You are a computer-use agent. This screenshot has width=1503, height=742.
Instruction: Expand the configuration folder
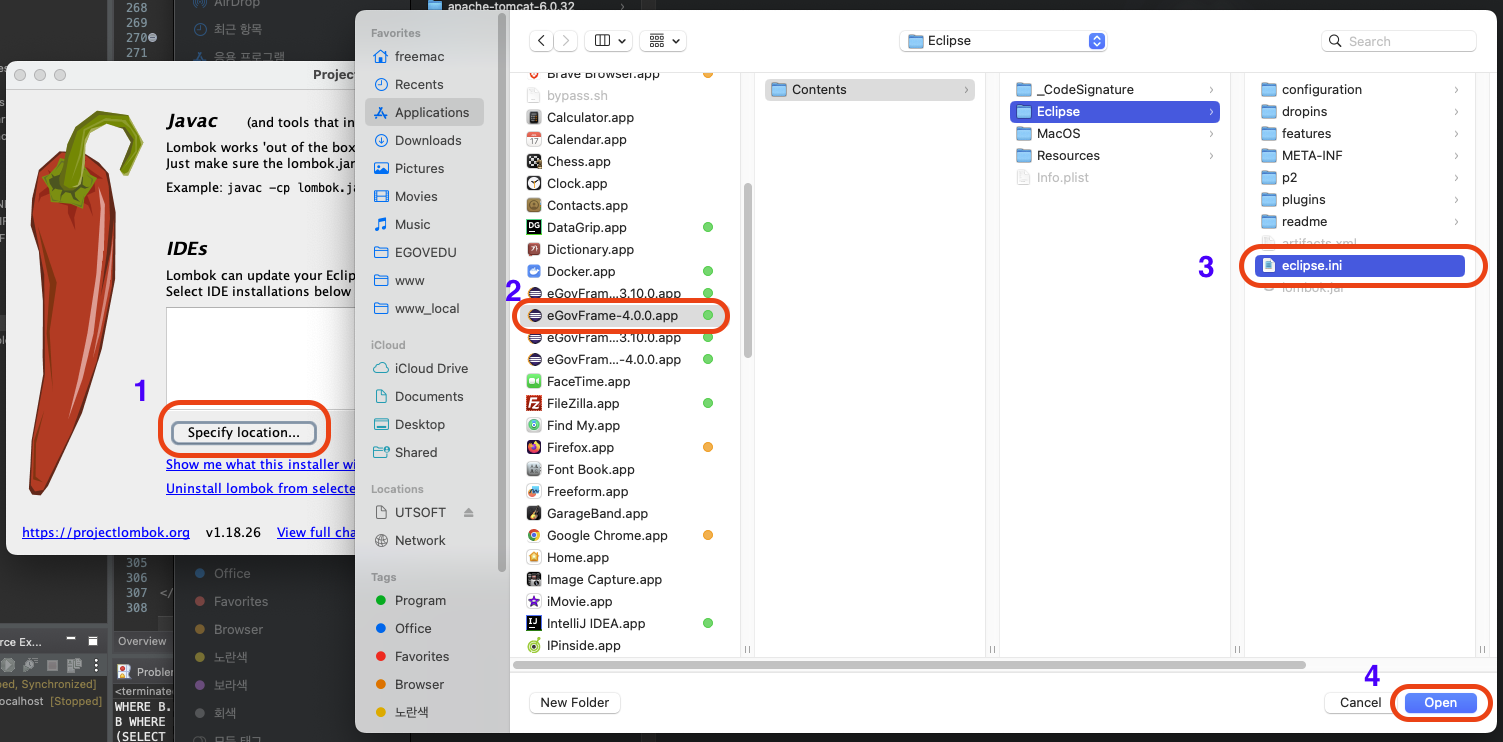(1456, 90)
